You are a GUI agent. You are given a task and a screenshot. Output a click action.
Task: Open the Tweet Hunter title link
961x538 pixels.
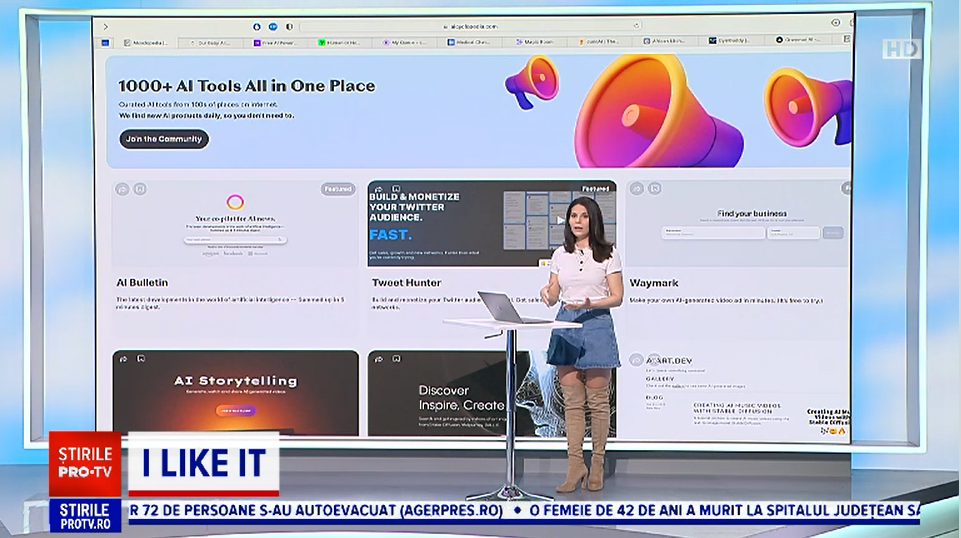(x=405, y=283)
